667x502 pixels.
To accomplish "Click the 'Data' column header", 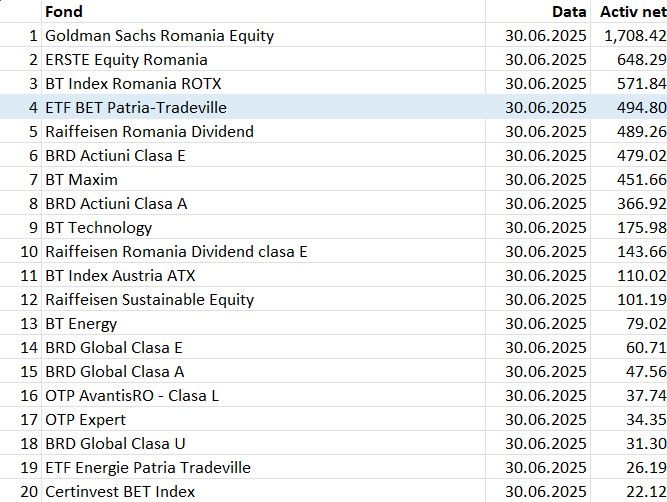I will coord(538,11).
